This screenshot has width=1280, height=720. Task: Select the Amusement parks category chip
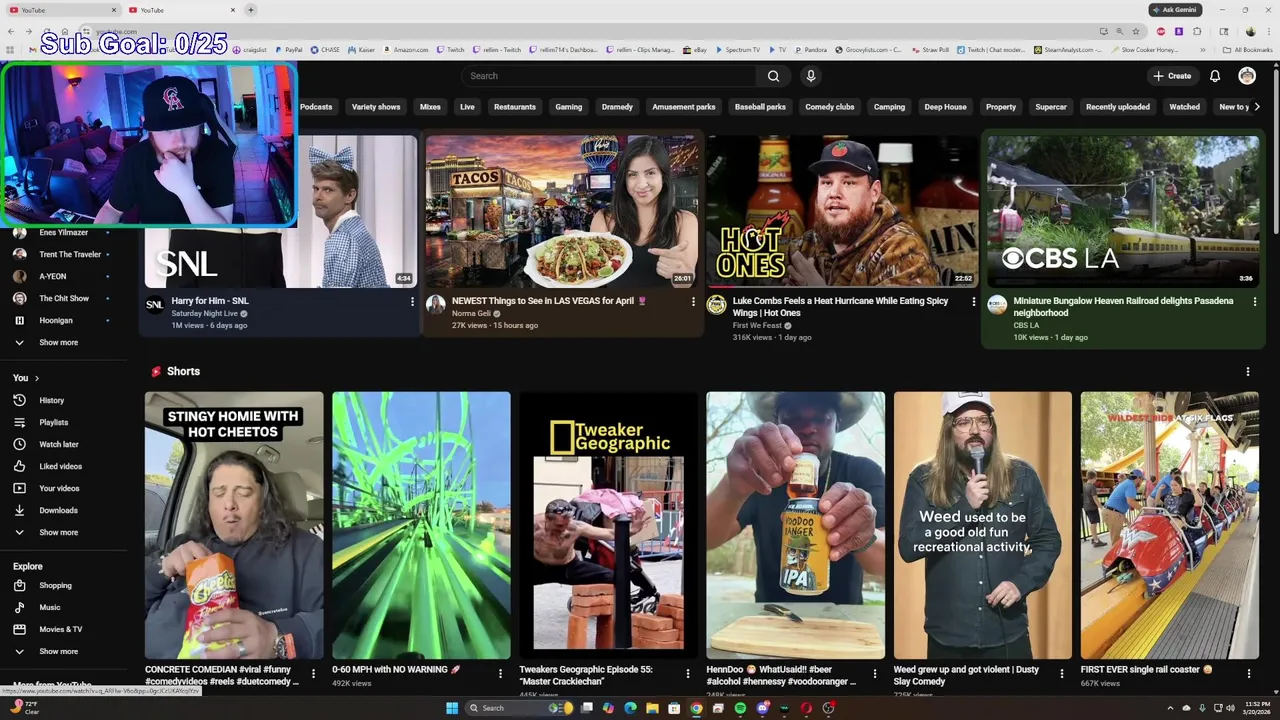click(684, 107)
